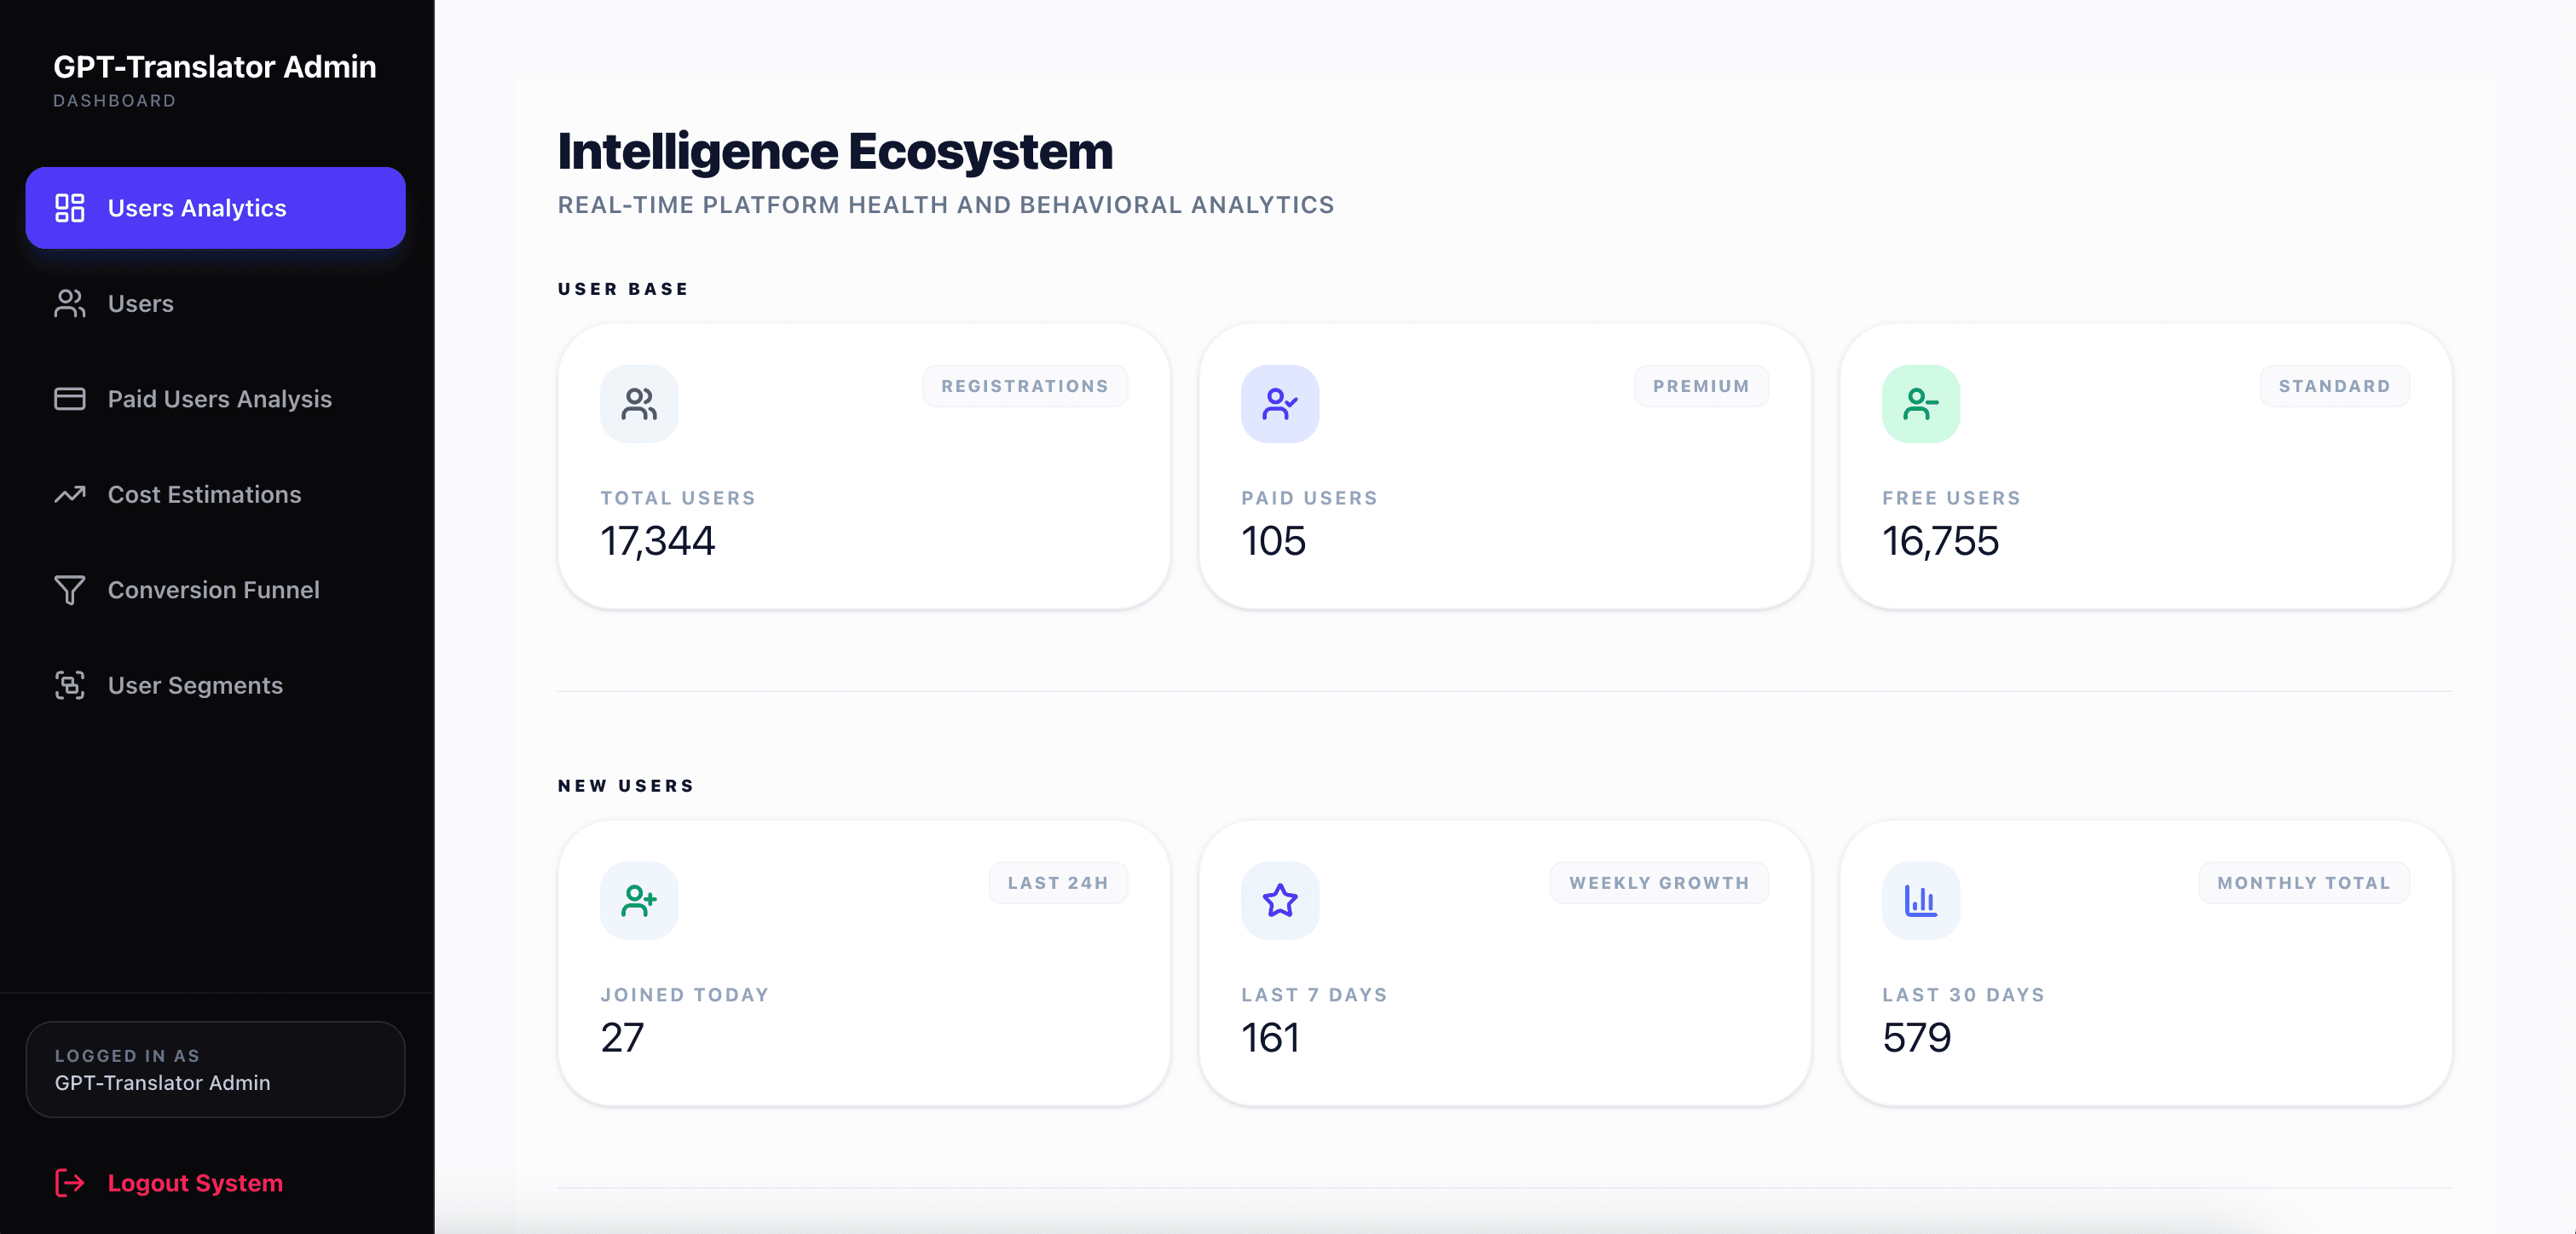Click the Cost Estimations trend-line icon

click(x=69, y=494)
